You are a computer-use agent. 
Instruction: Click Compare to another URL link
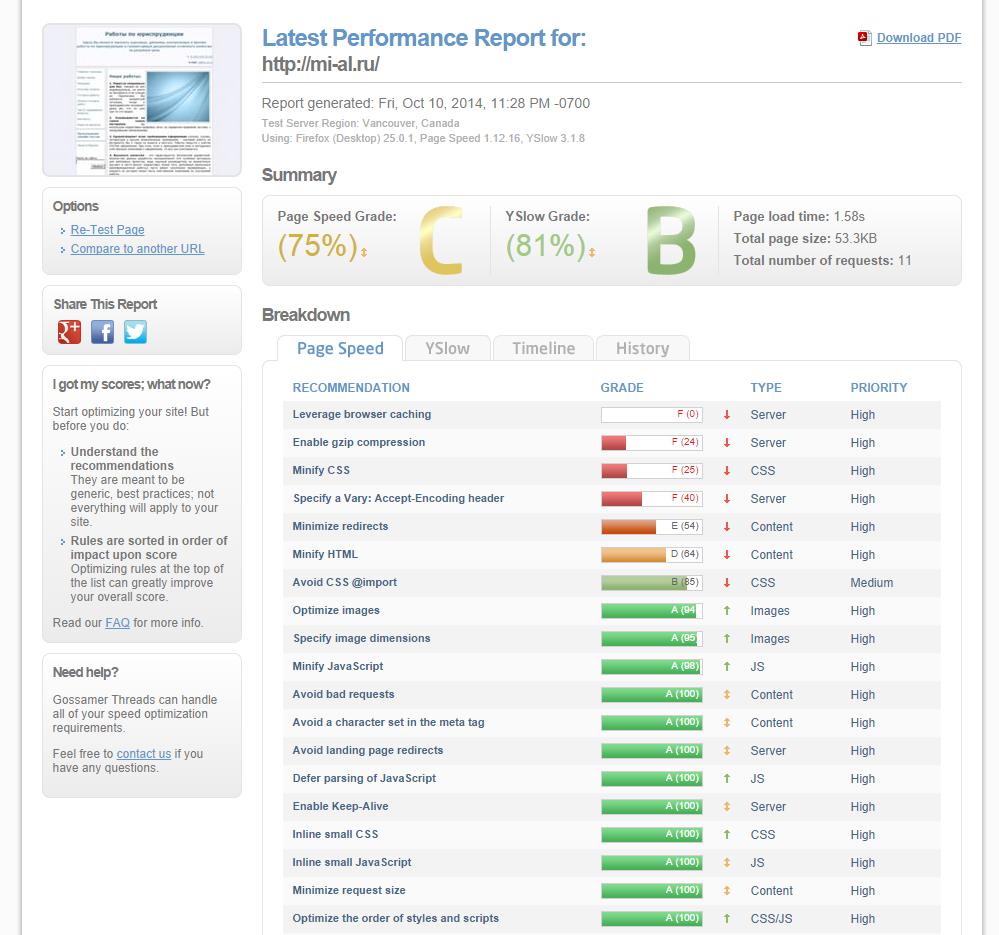pos(138,249)
